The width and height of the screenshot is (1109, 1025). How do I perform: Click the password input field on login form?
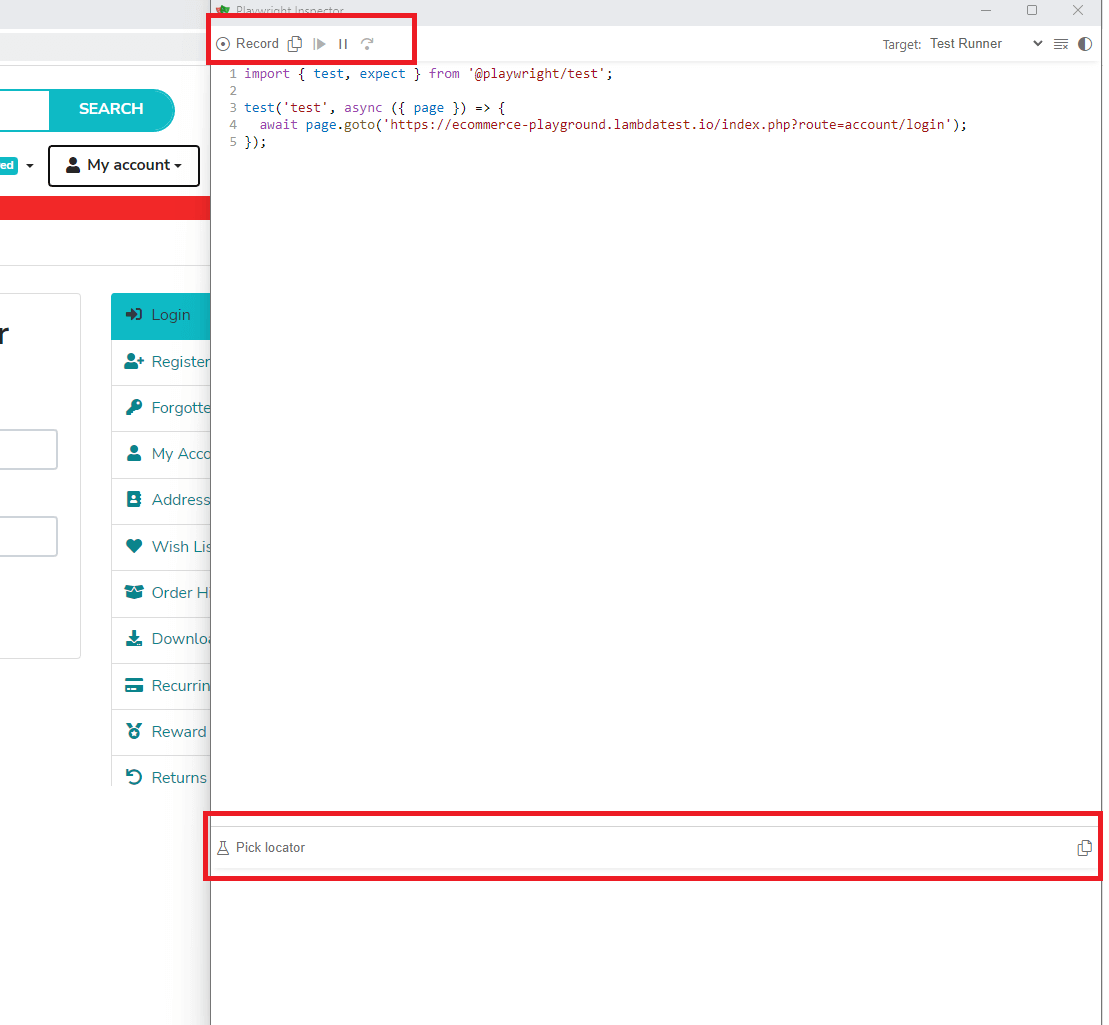[28, 536]
